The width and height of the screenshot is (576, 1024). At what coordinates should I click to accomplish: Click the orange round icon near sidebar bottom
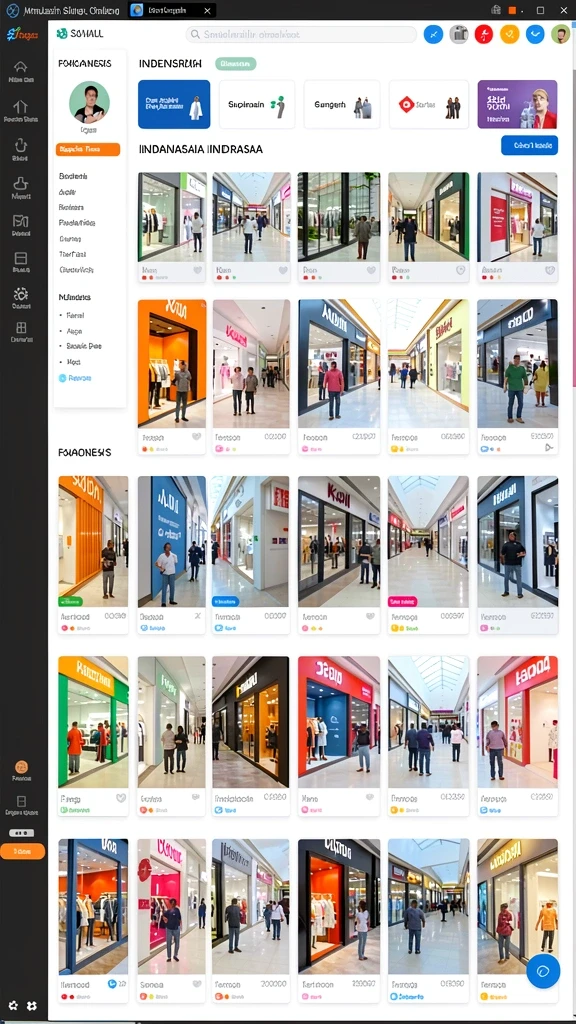tap(21, 767)
